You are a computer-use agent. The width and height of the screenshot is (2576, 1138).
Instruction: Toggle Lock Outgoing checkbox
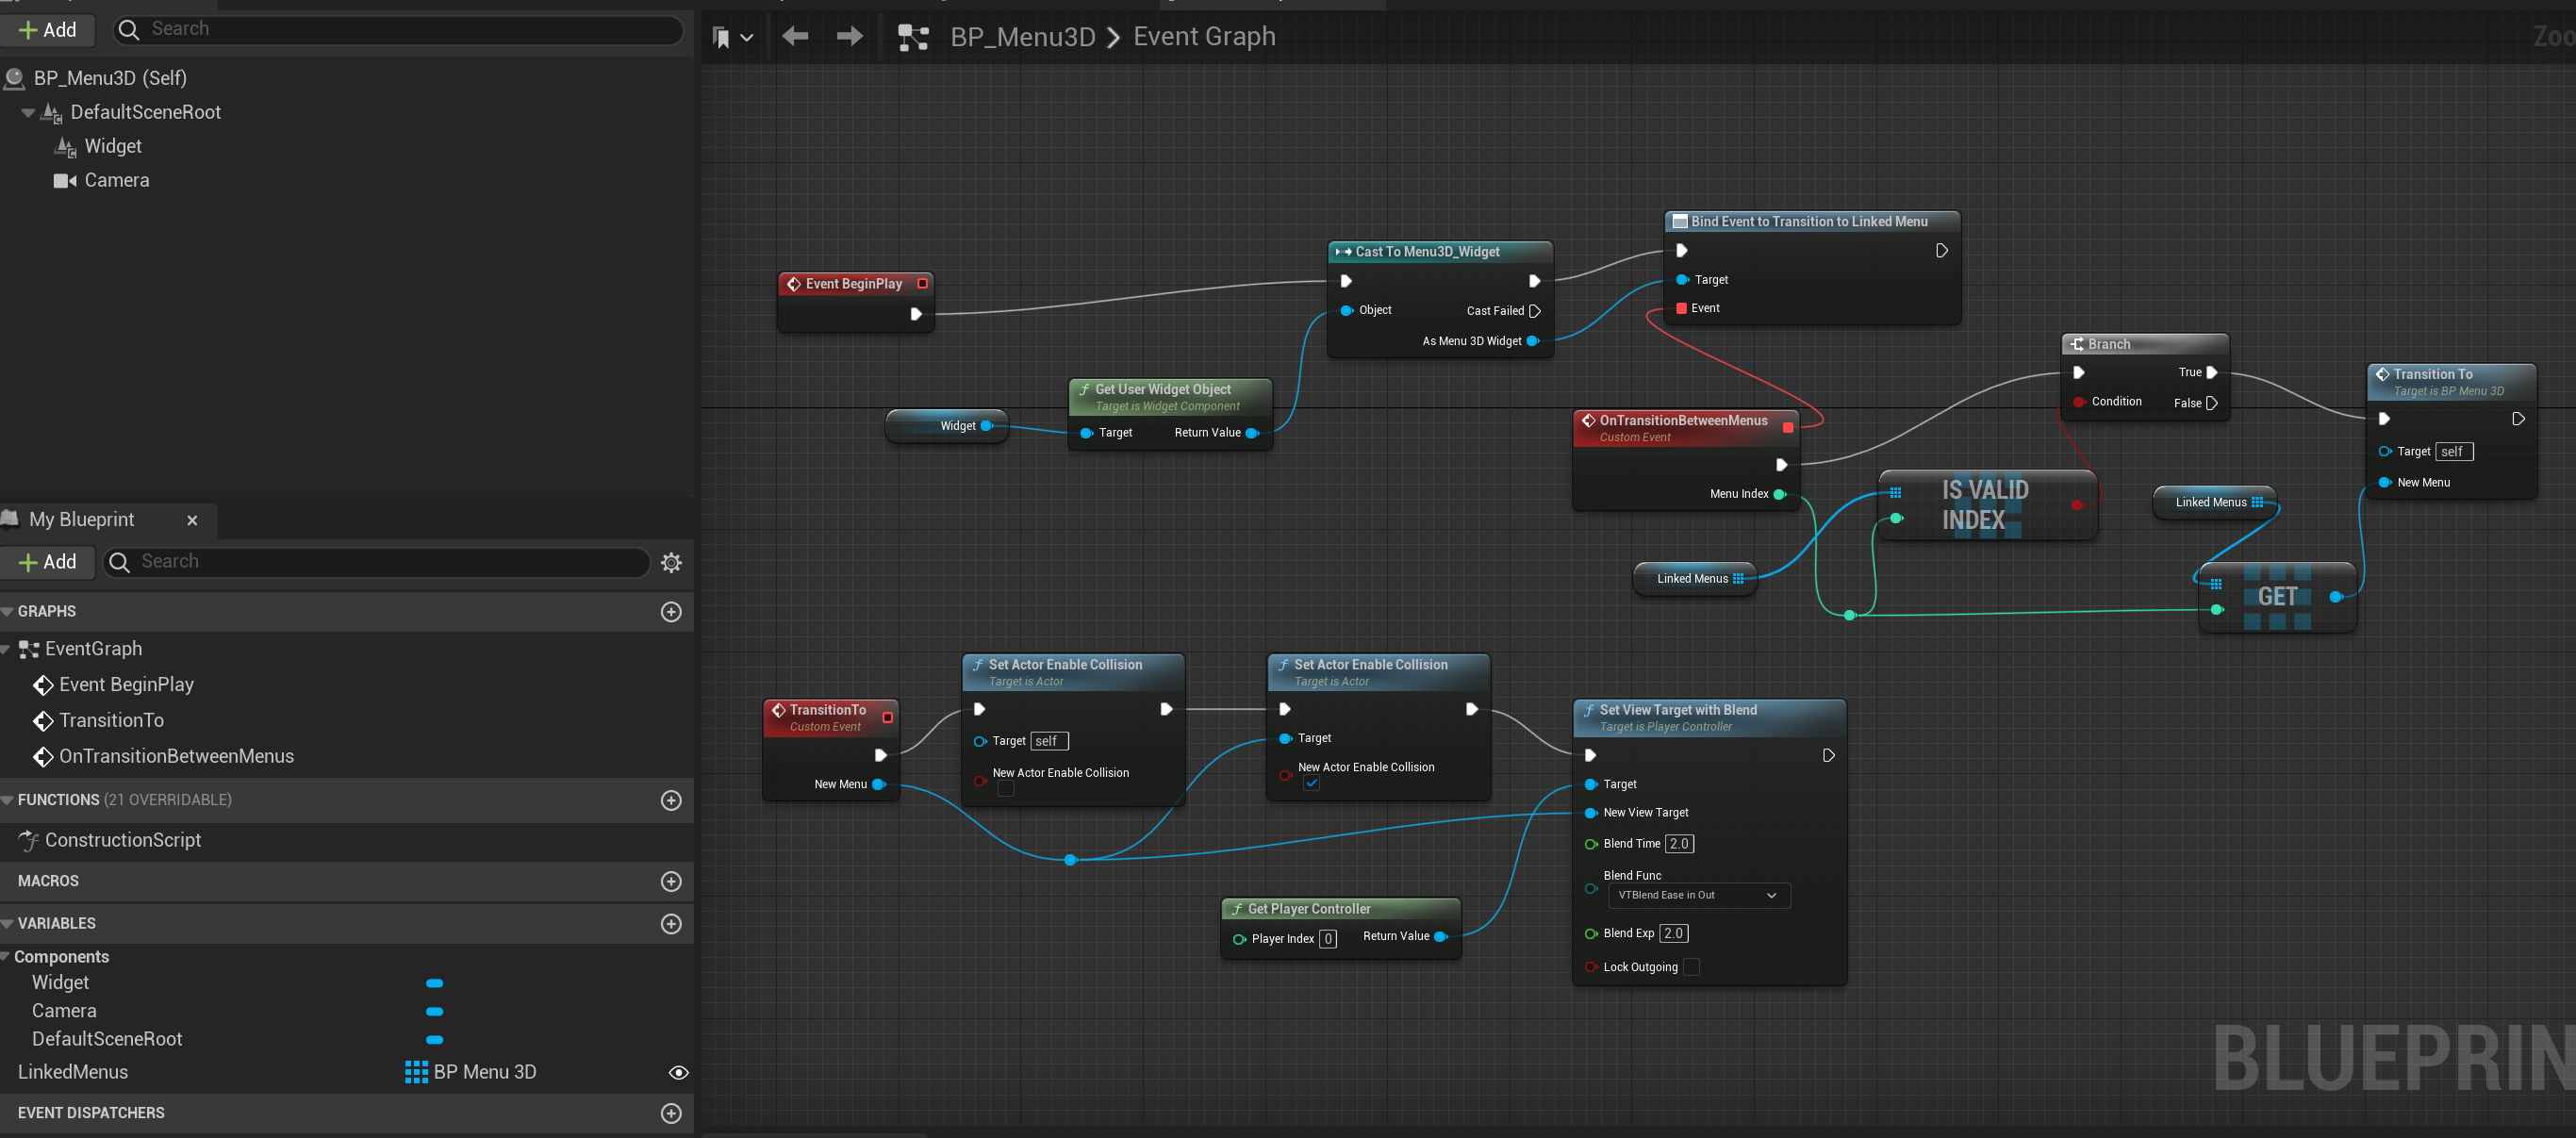point(1691,967)
